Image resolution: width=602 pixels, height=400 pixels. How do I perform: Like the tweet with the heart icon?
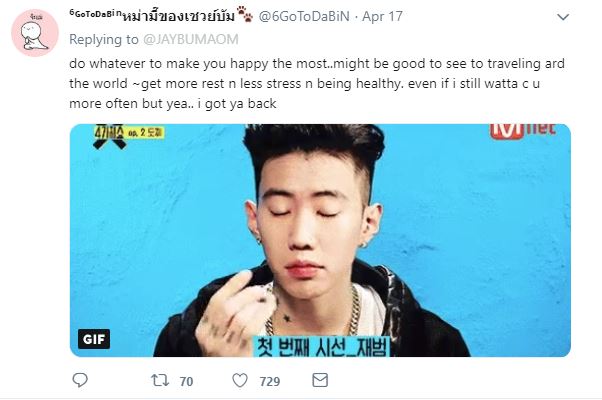click(x=240, y=380)
